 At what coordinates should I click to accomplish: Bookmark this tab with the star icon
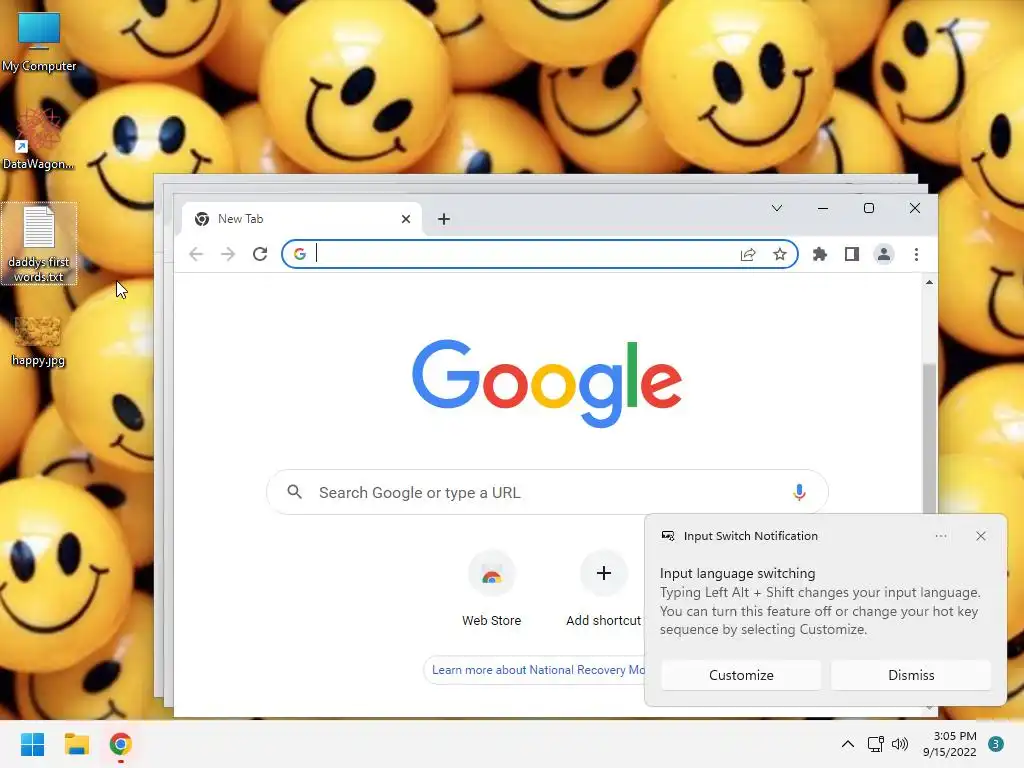point(780,254)
